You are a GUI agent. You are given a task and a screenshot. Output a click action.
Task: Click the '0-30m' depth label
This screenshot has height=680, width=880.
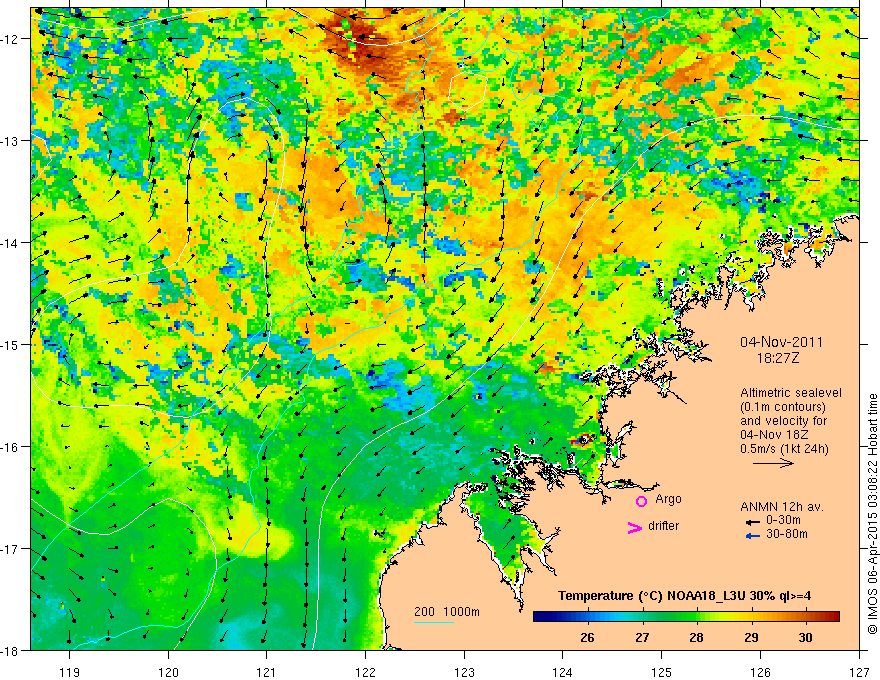pos(783,520)
